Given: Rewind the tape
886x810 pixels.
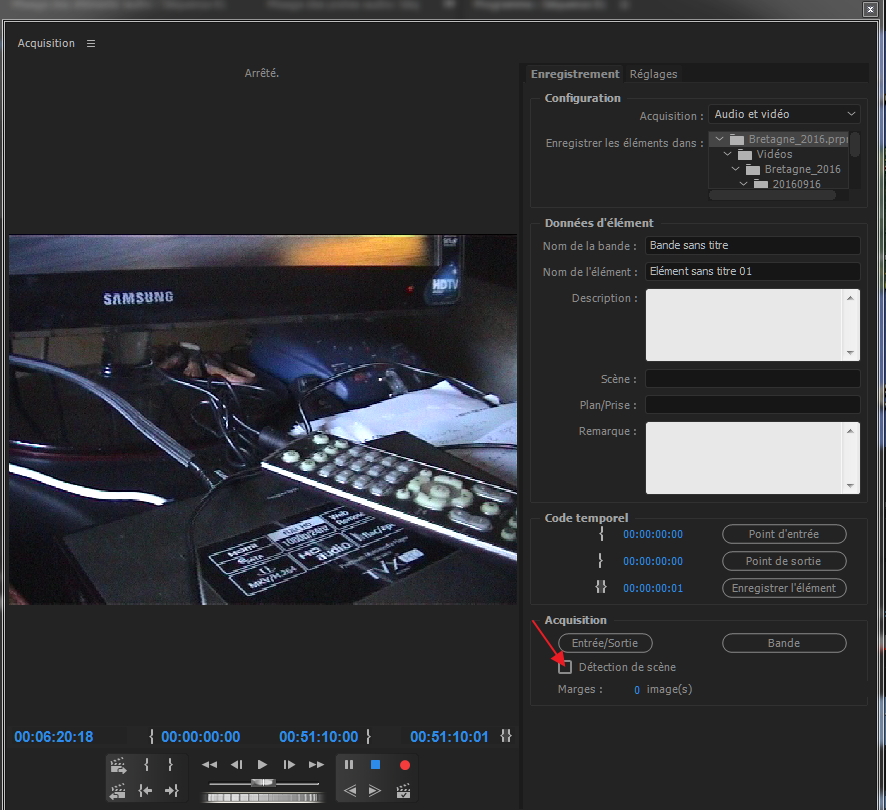Looking at the screenshot, I should 210,765.
